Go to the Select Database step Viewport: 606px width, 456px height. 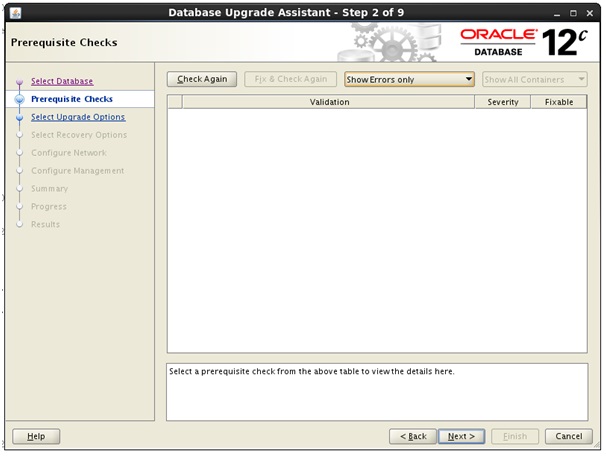pyautogui.click(x=62, y=81)
